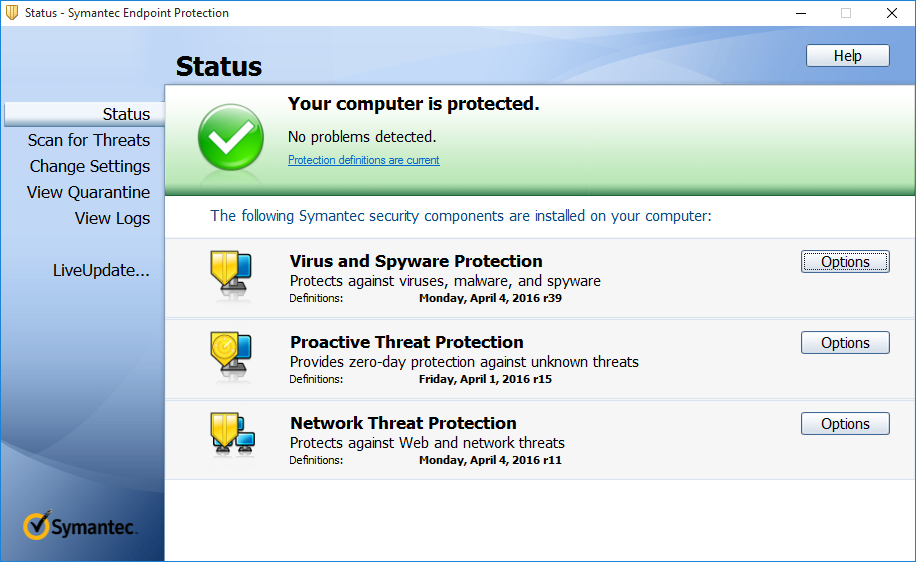Viewport: 916px width, 562px height.
Task: Open Options for Proactive Threat Protection
Action: pos(845,343)
